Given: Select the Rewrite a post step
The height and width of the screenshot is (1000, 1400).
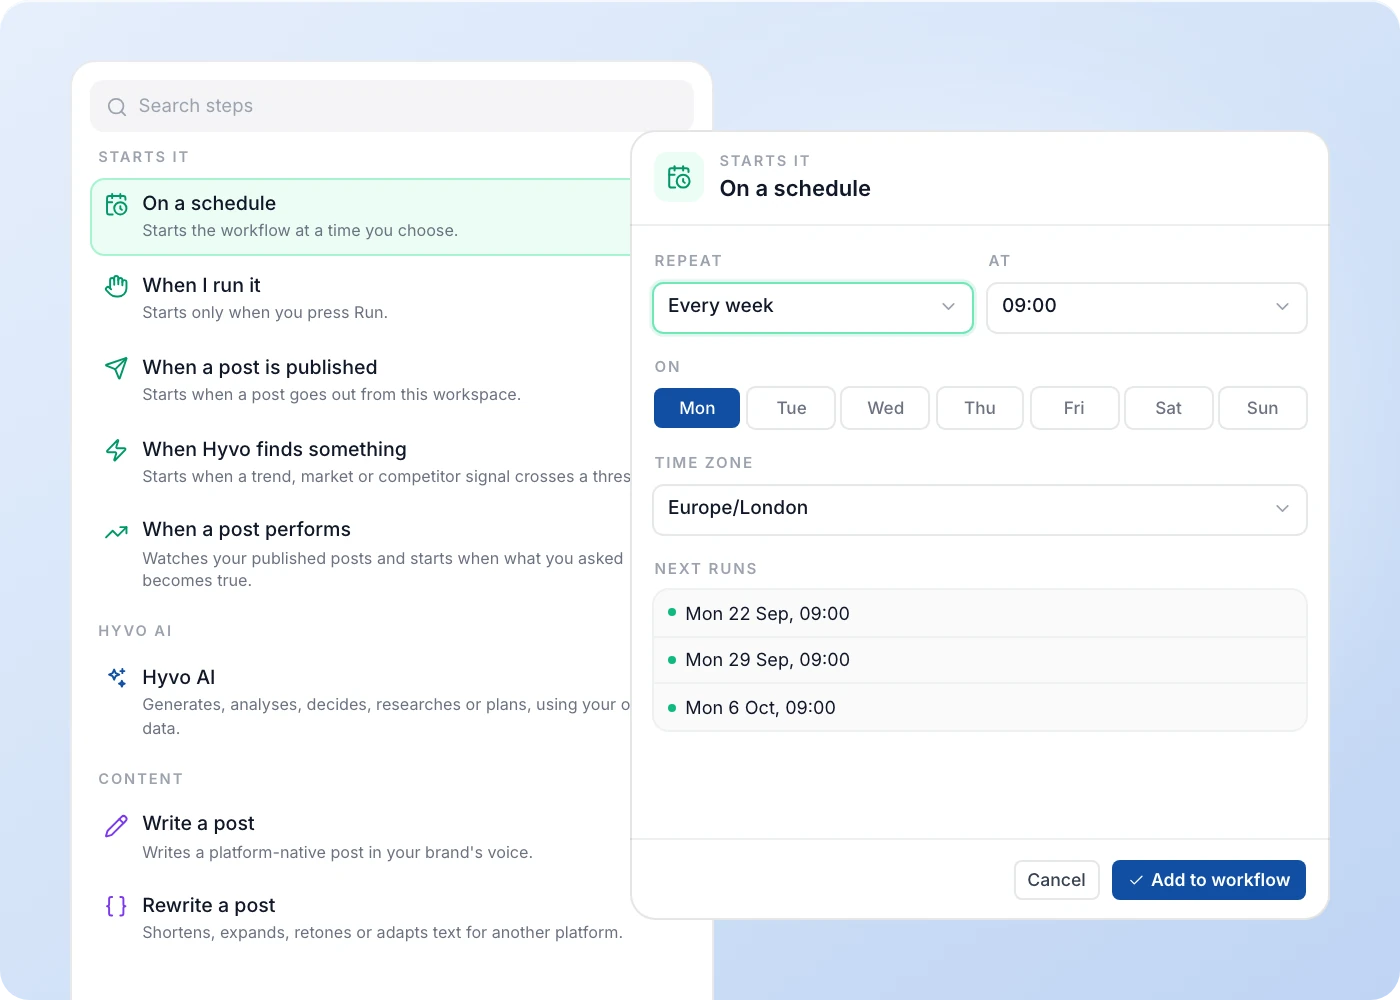Looking at the screenshot, I should [x=361, y=919].
